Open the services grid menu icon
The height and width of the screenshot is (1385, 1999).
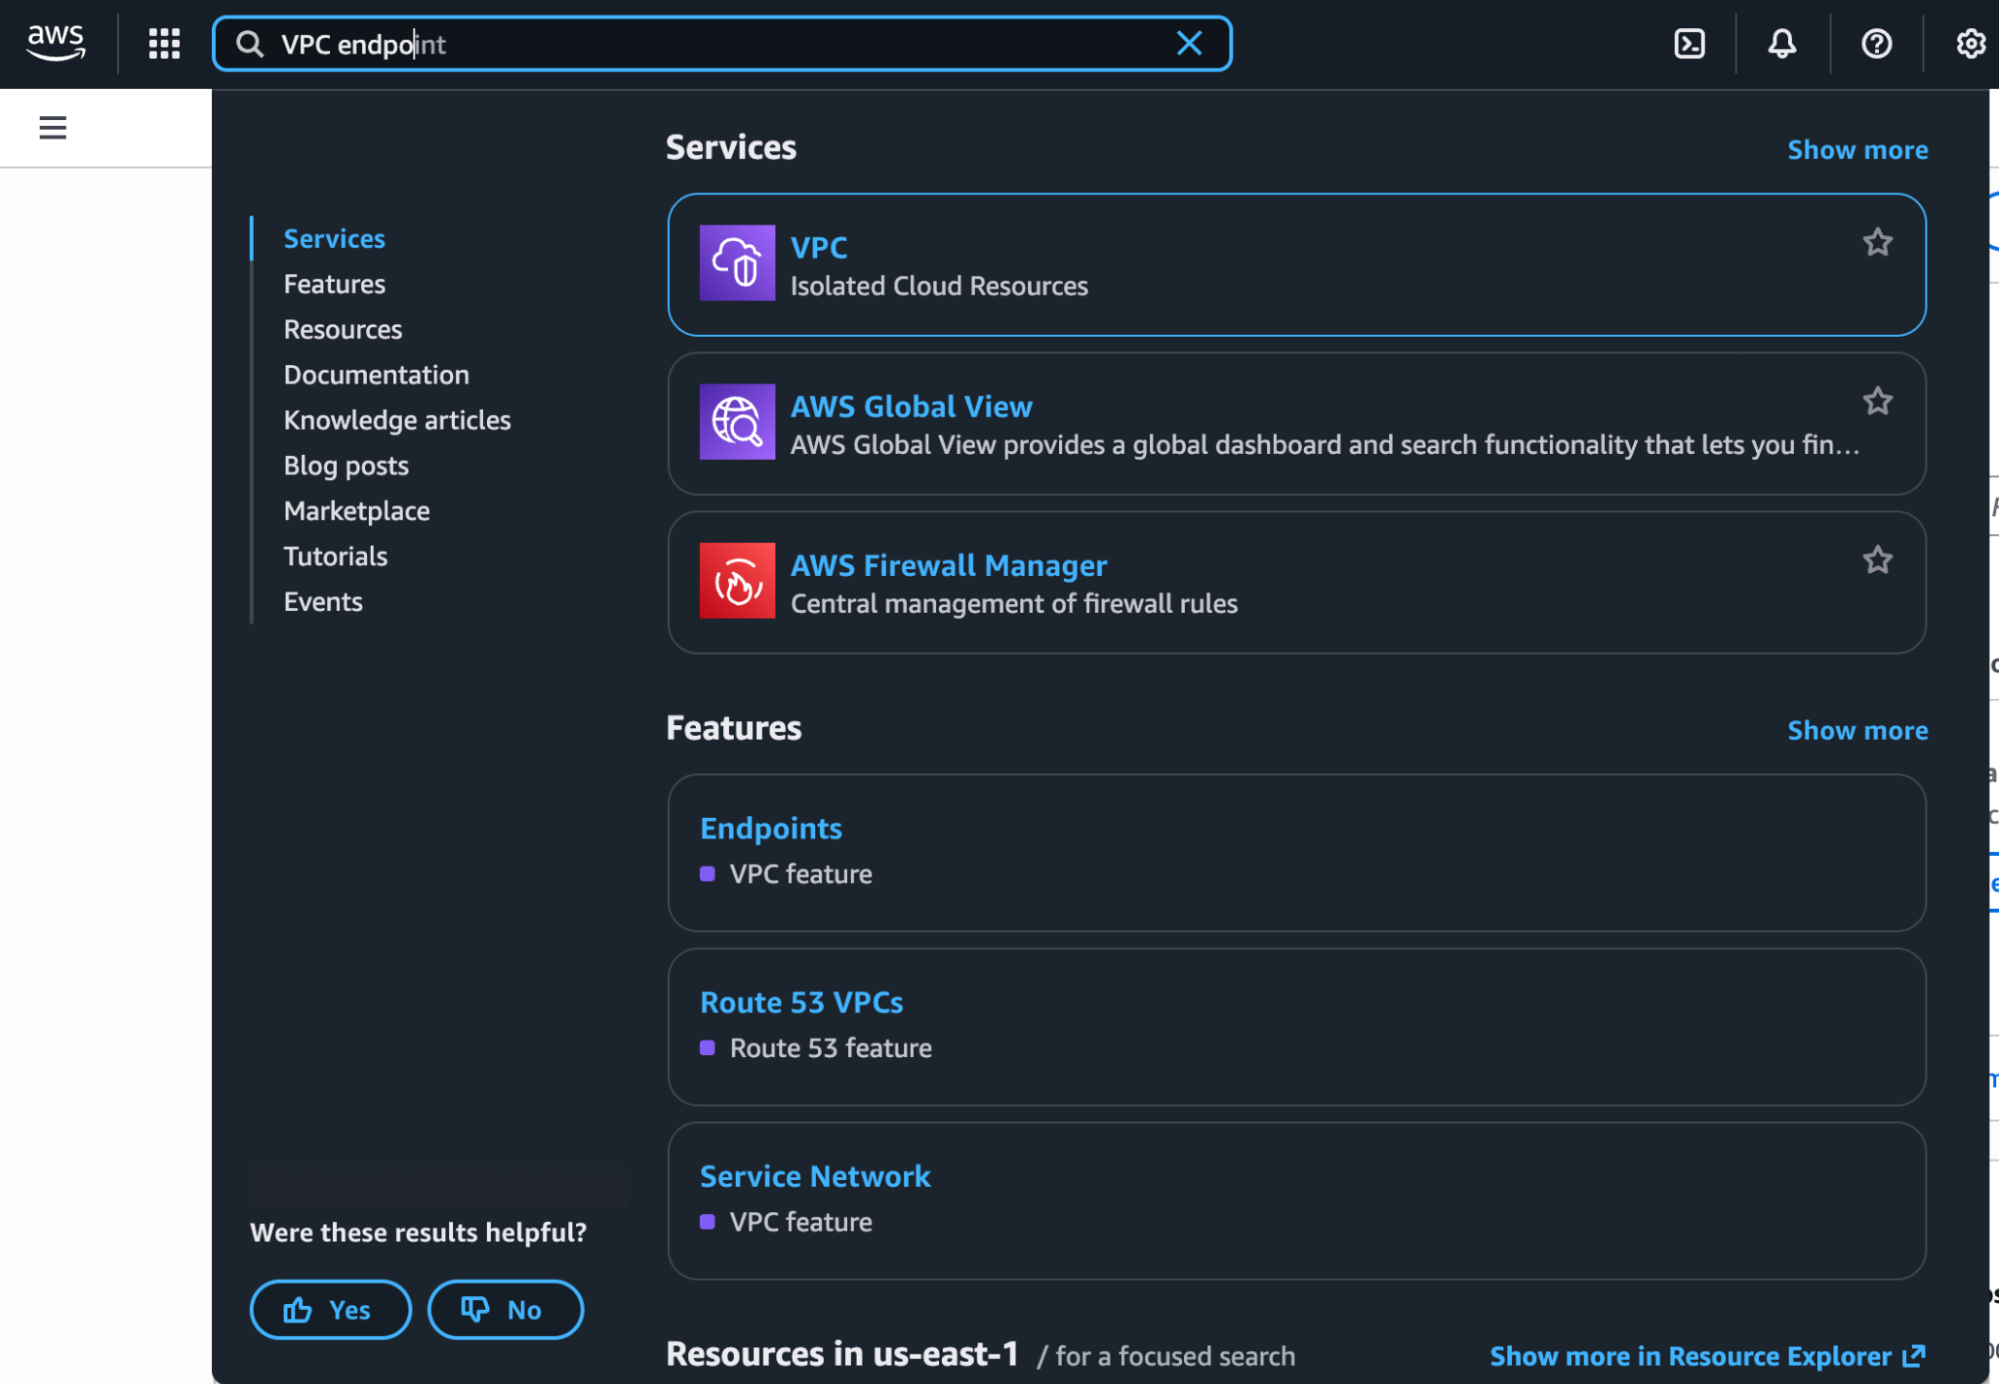164,43
